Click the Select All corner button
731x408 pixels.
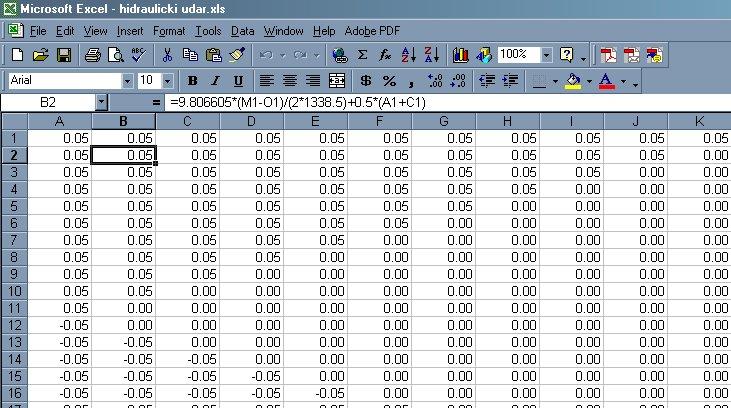pos(14,121)
